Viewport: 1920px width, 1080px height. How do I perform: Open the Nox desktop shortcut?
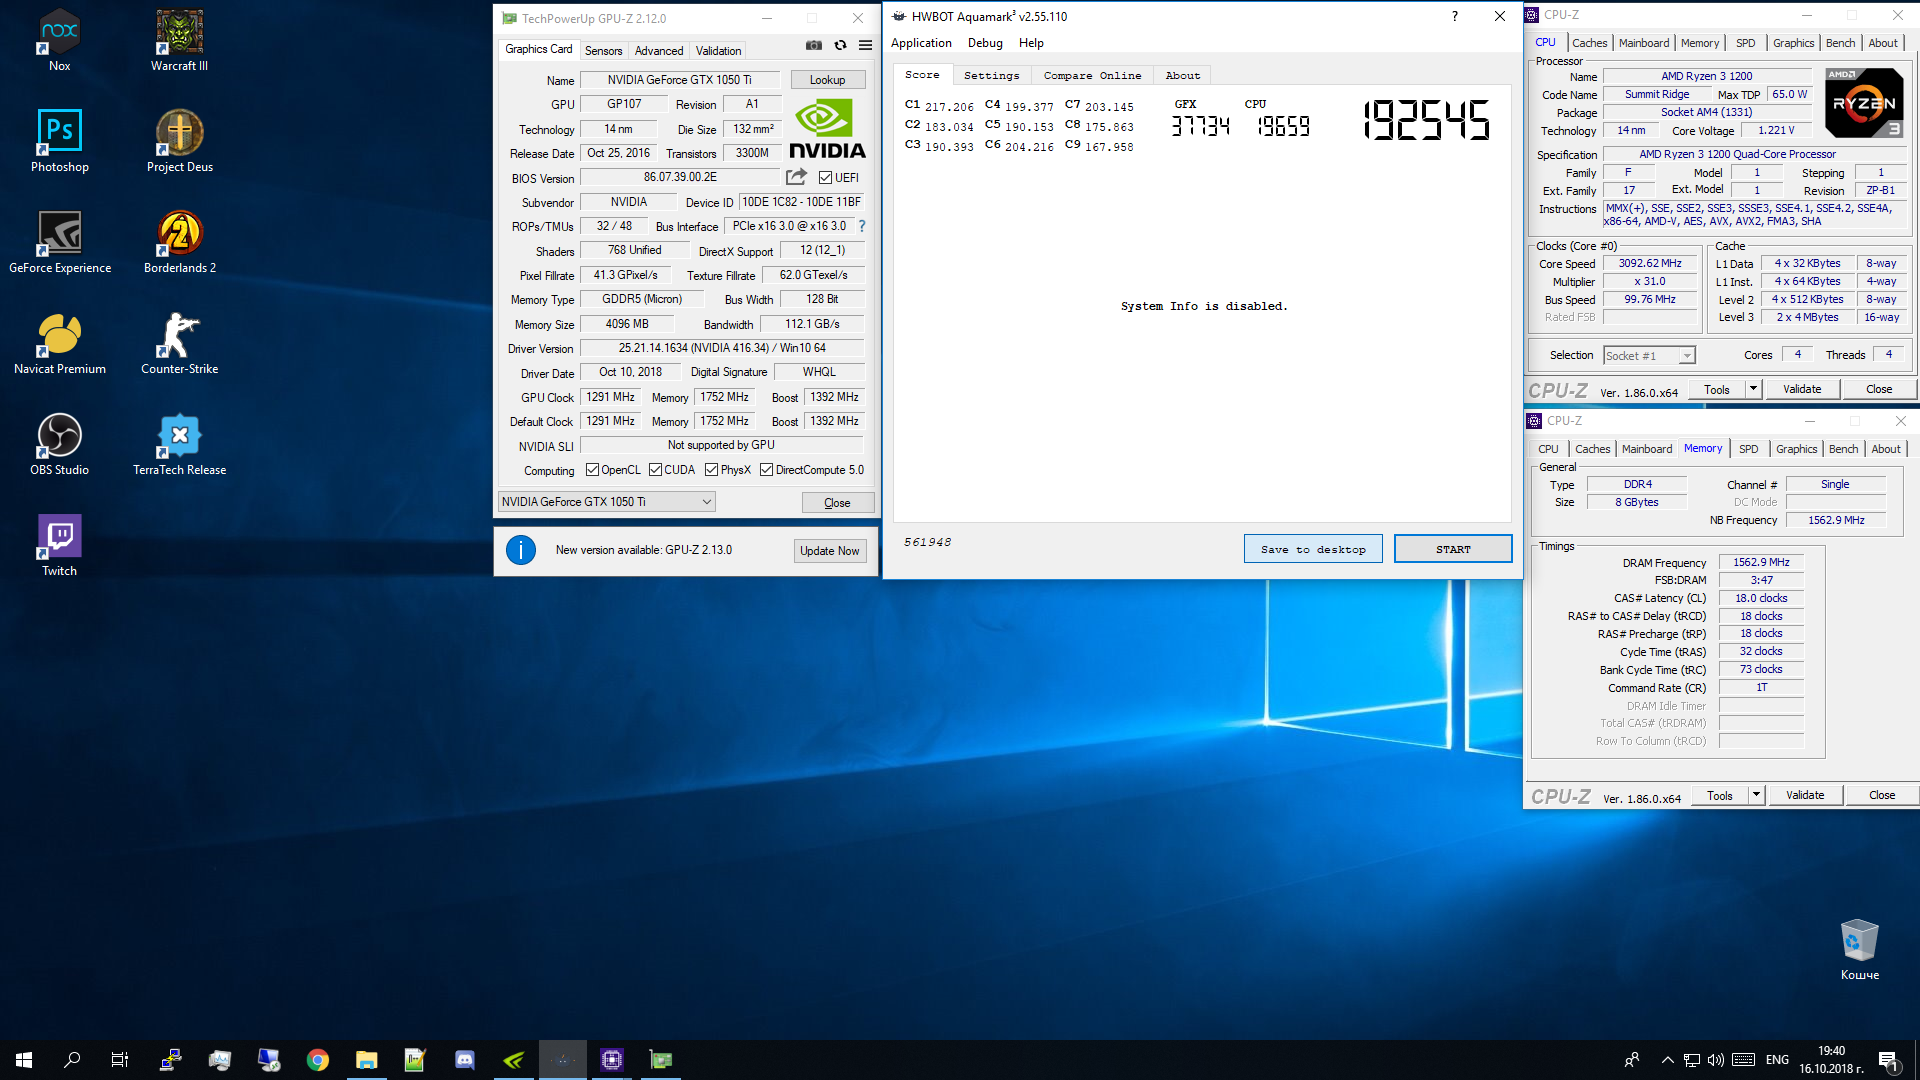60,40
